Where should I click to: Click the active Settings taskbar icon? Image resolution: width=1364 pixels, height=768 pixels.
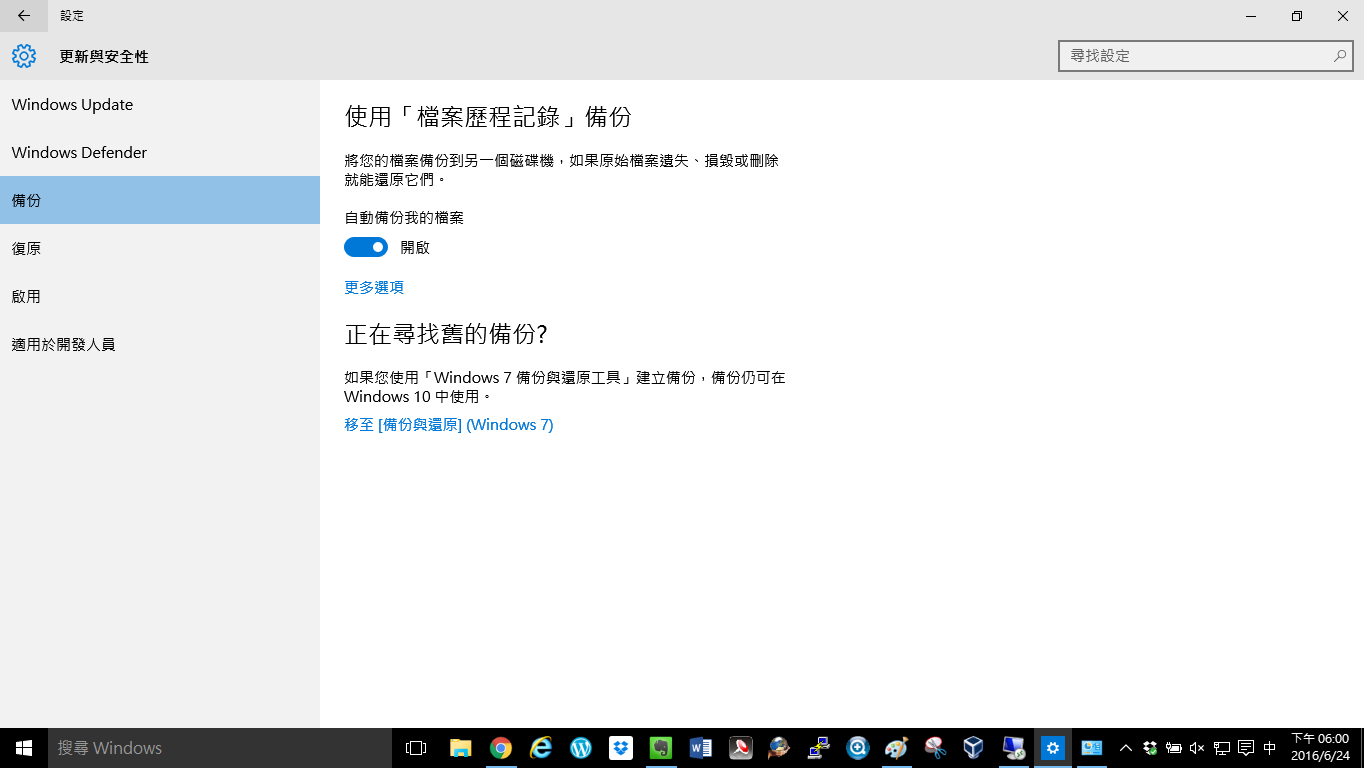[x=1052, y=748]
